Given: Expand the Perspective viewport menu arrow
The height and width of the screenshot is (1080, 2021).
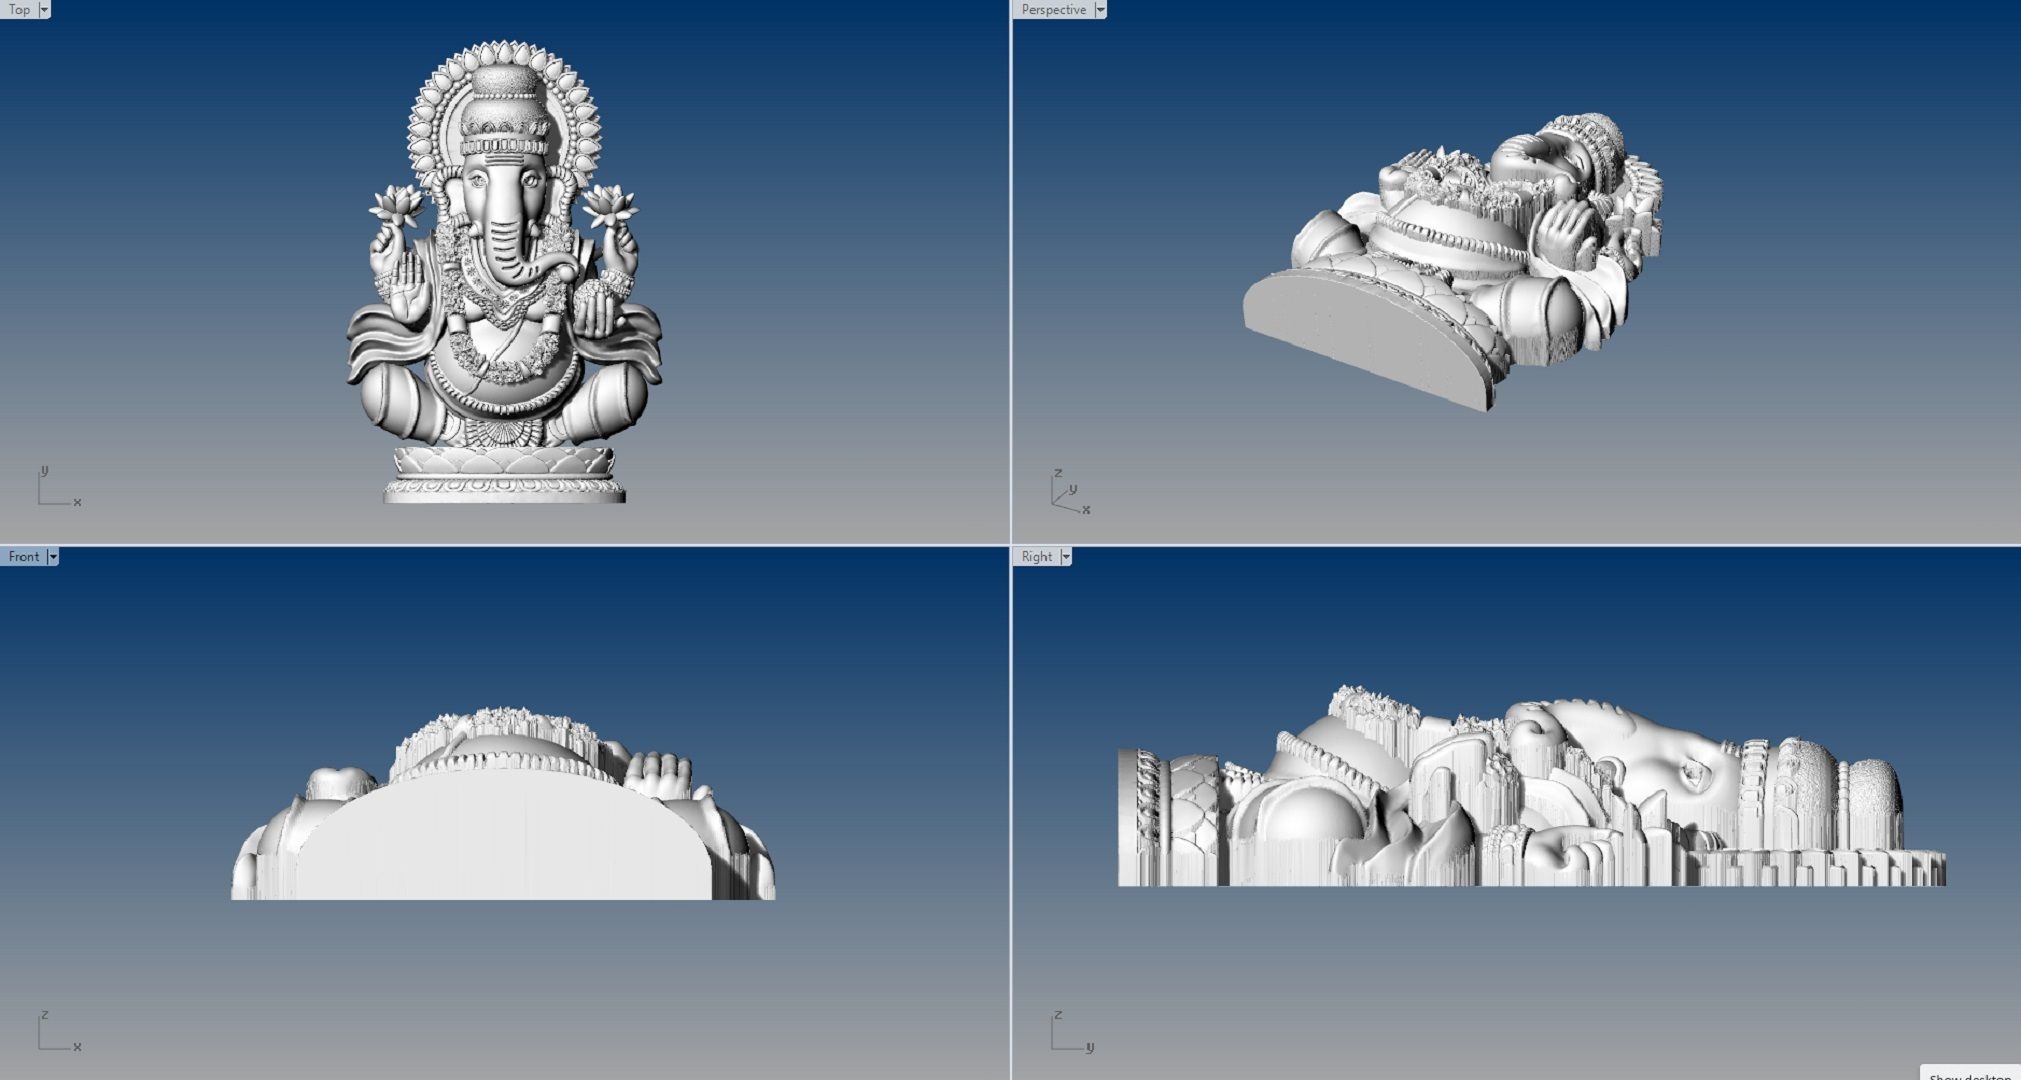Looking at the screenshot, I should [x=1100, y=9].
